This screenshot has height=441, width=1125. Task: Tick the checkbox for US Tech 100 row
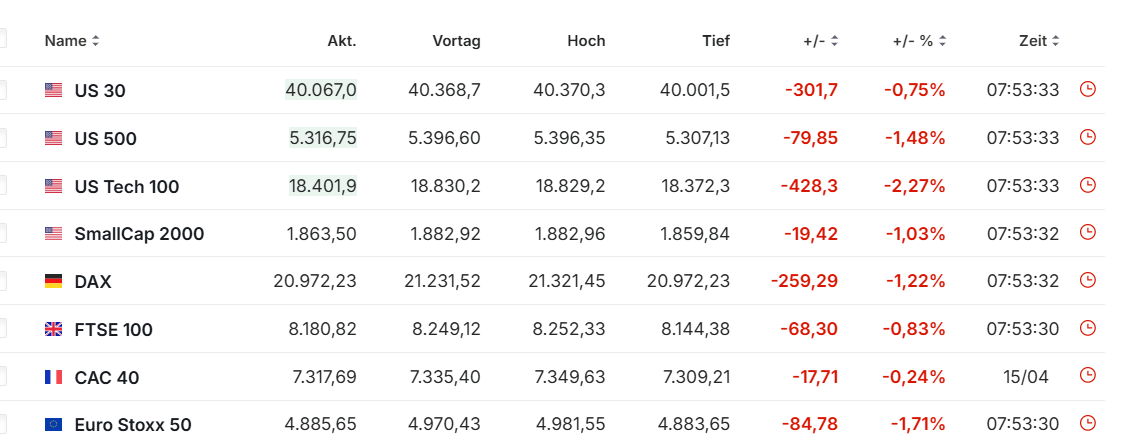pyautogui.click(x=2, y=186)
